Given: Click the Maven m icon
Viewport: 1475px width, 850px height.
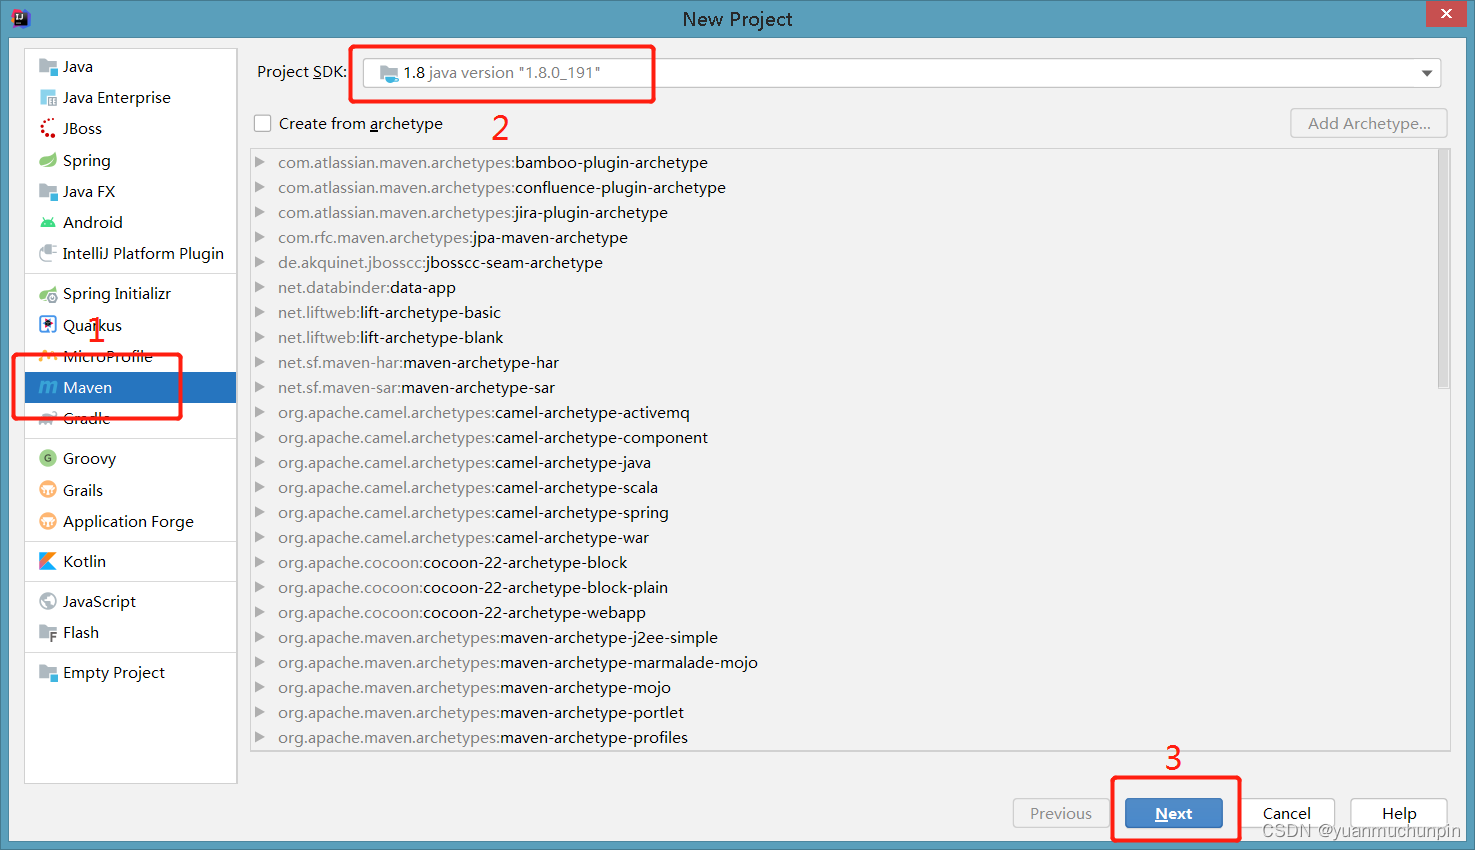Looking at the screenshot, I should [48, 387].
